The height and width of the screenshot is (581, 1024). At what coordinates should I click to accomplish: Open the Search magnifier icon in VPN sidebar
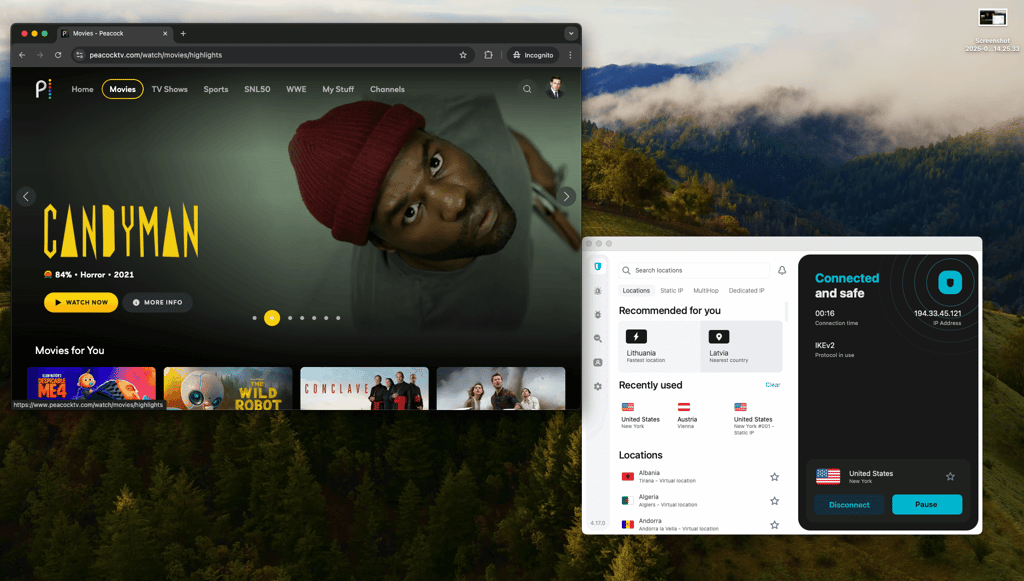[x=598, y=339]
